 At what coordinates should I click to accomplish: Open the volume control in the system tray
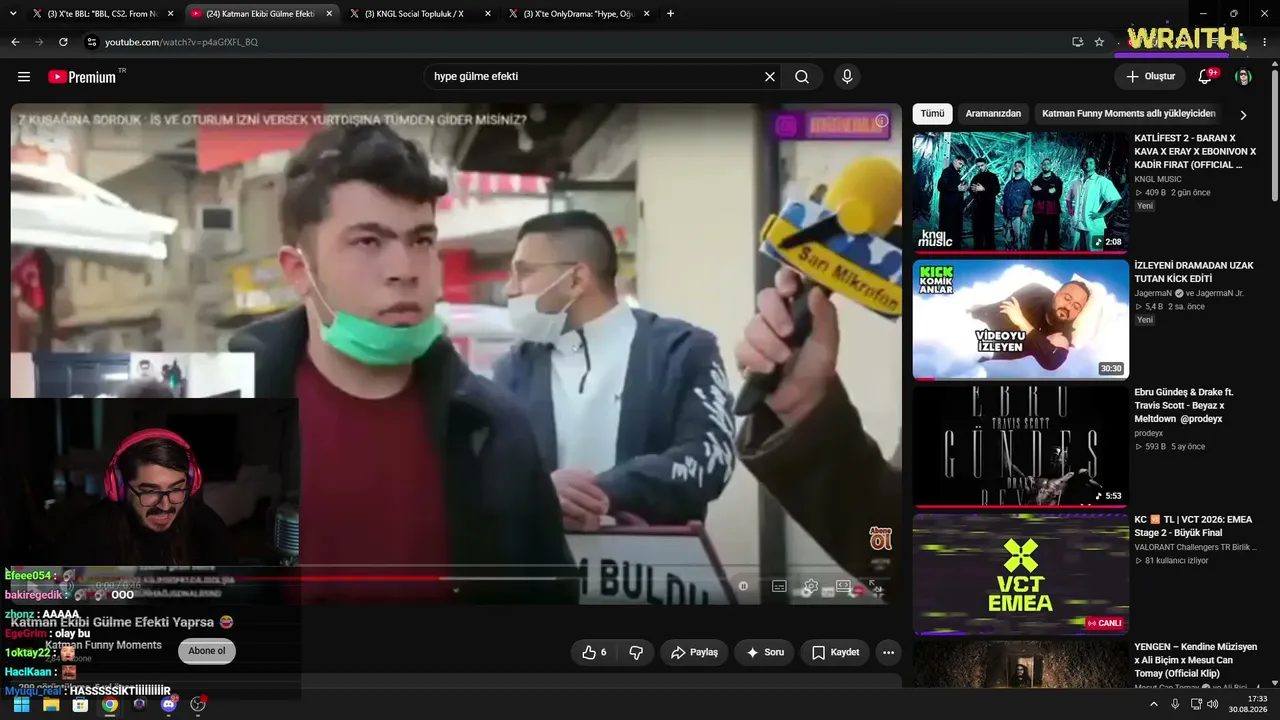pos(1213,704)
